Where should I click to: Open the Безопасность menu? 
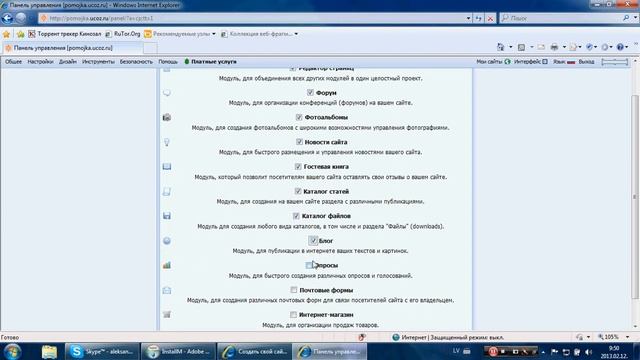(136, 62)
